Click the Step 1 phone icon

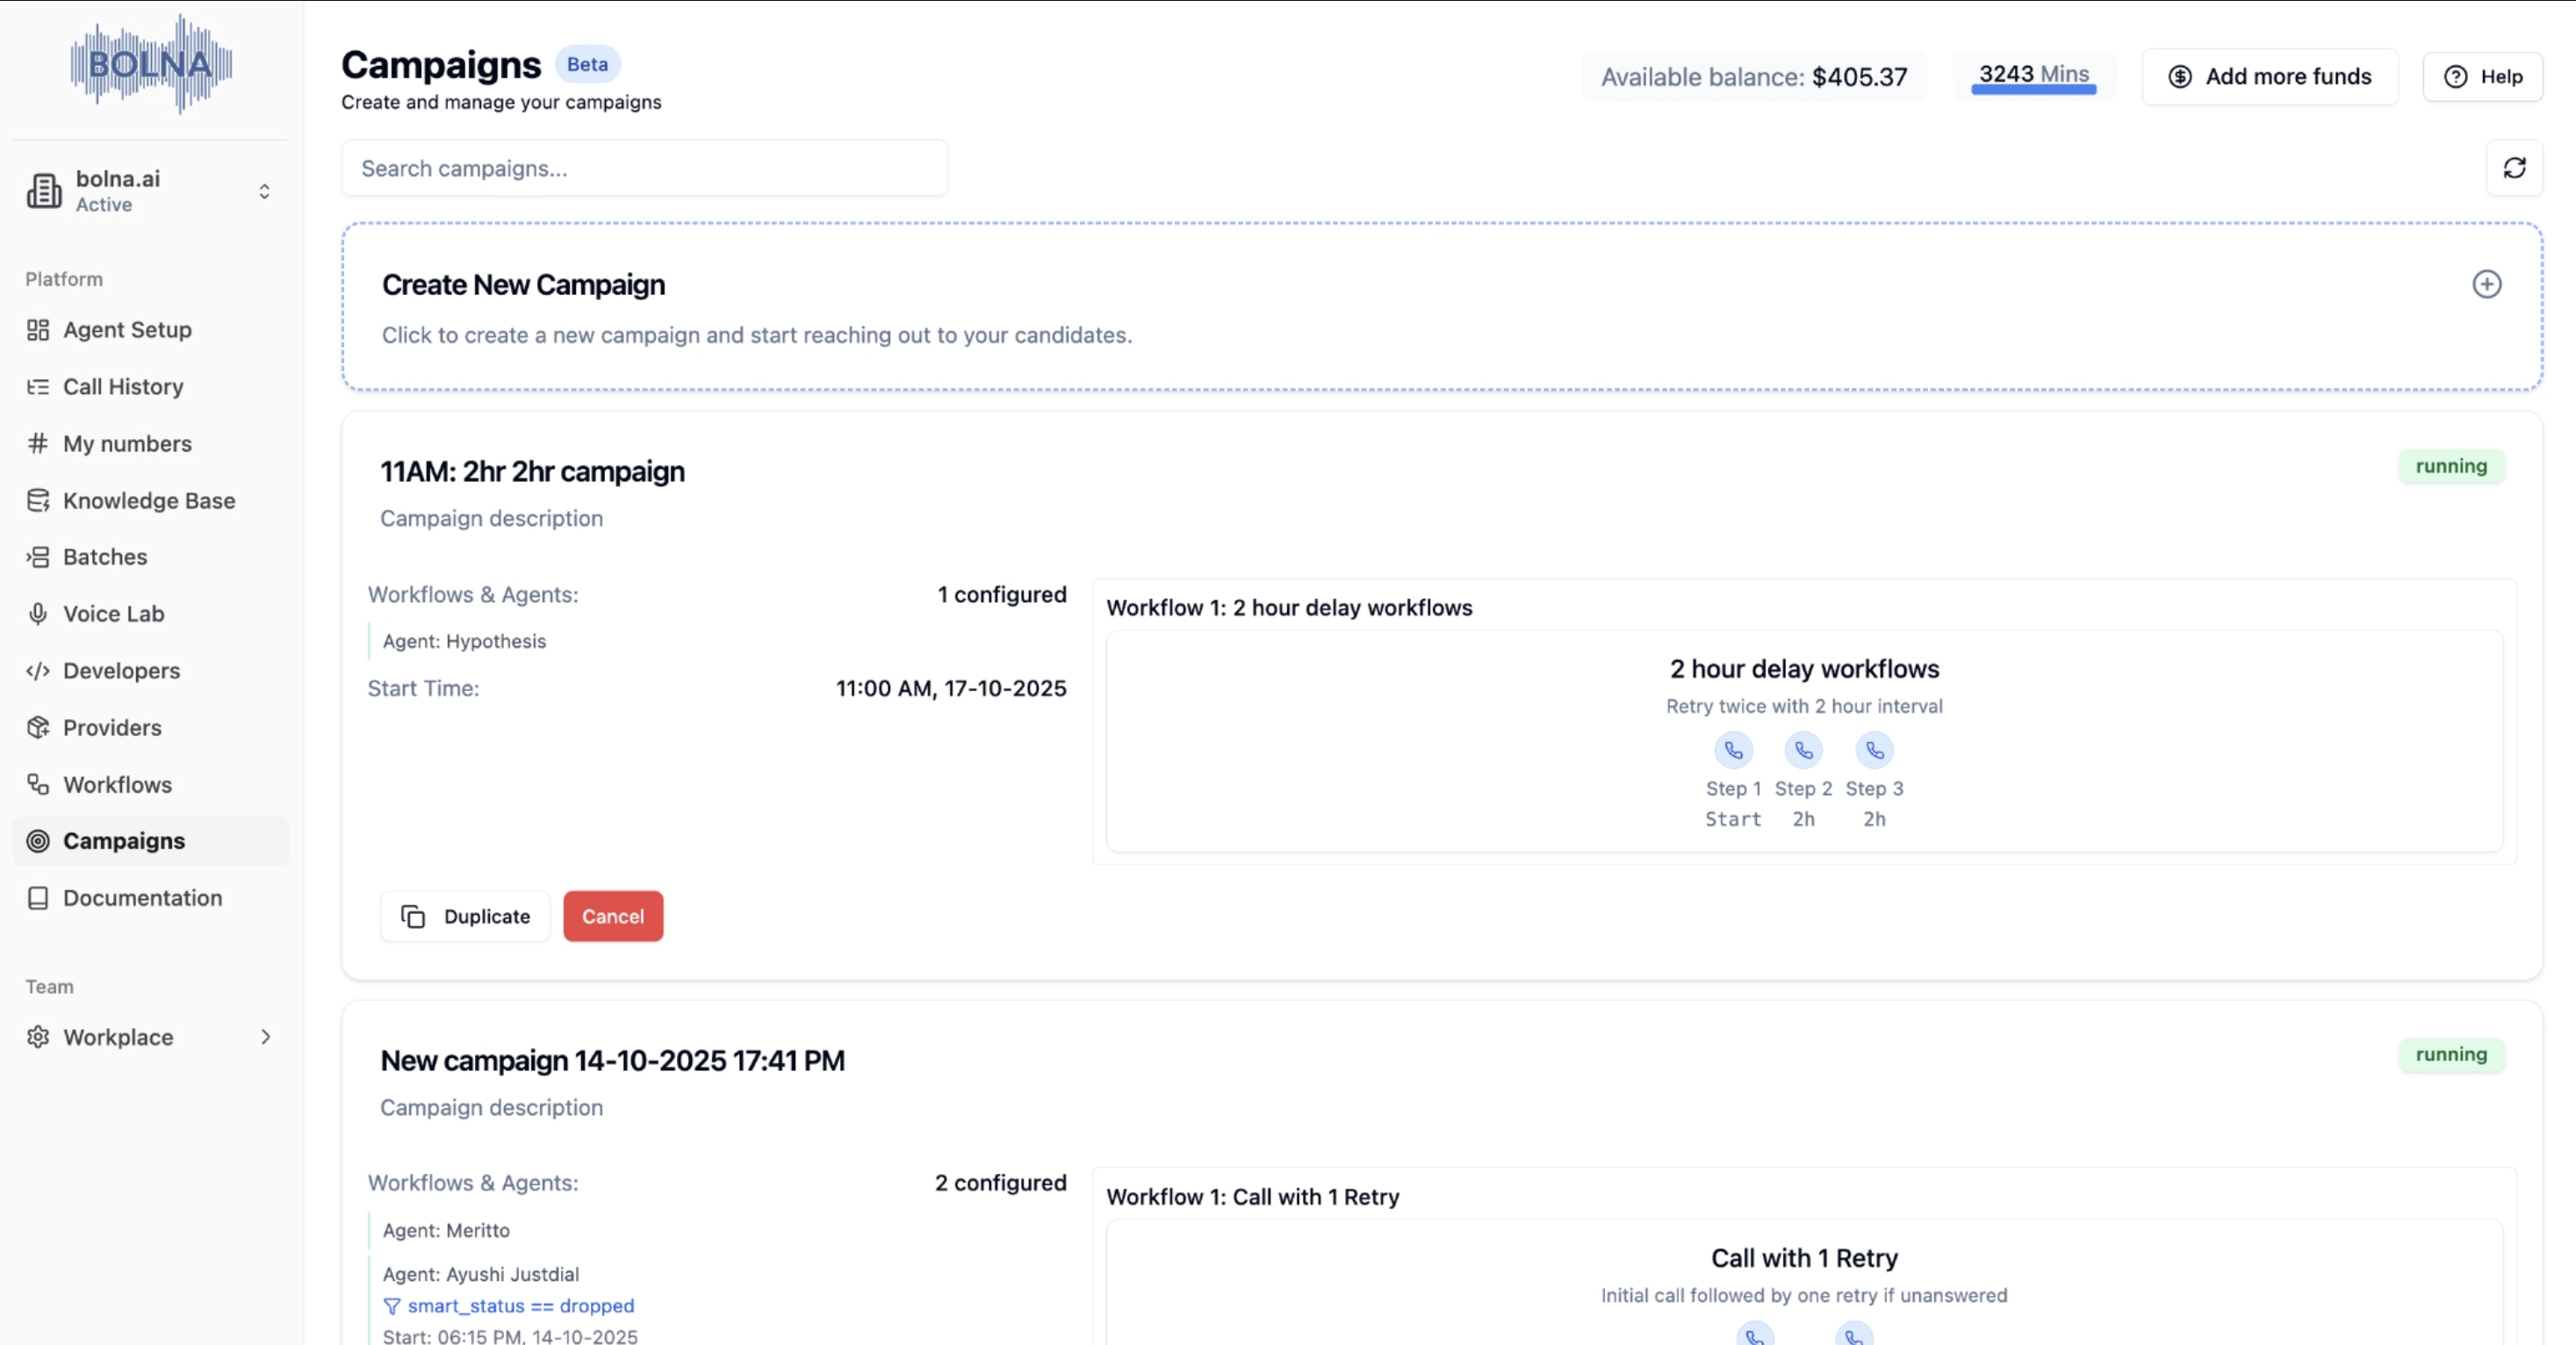(x=1733, y=750)
